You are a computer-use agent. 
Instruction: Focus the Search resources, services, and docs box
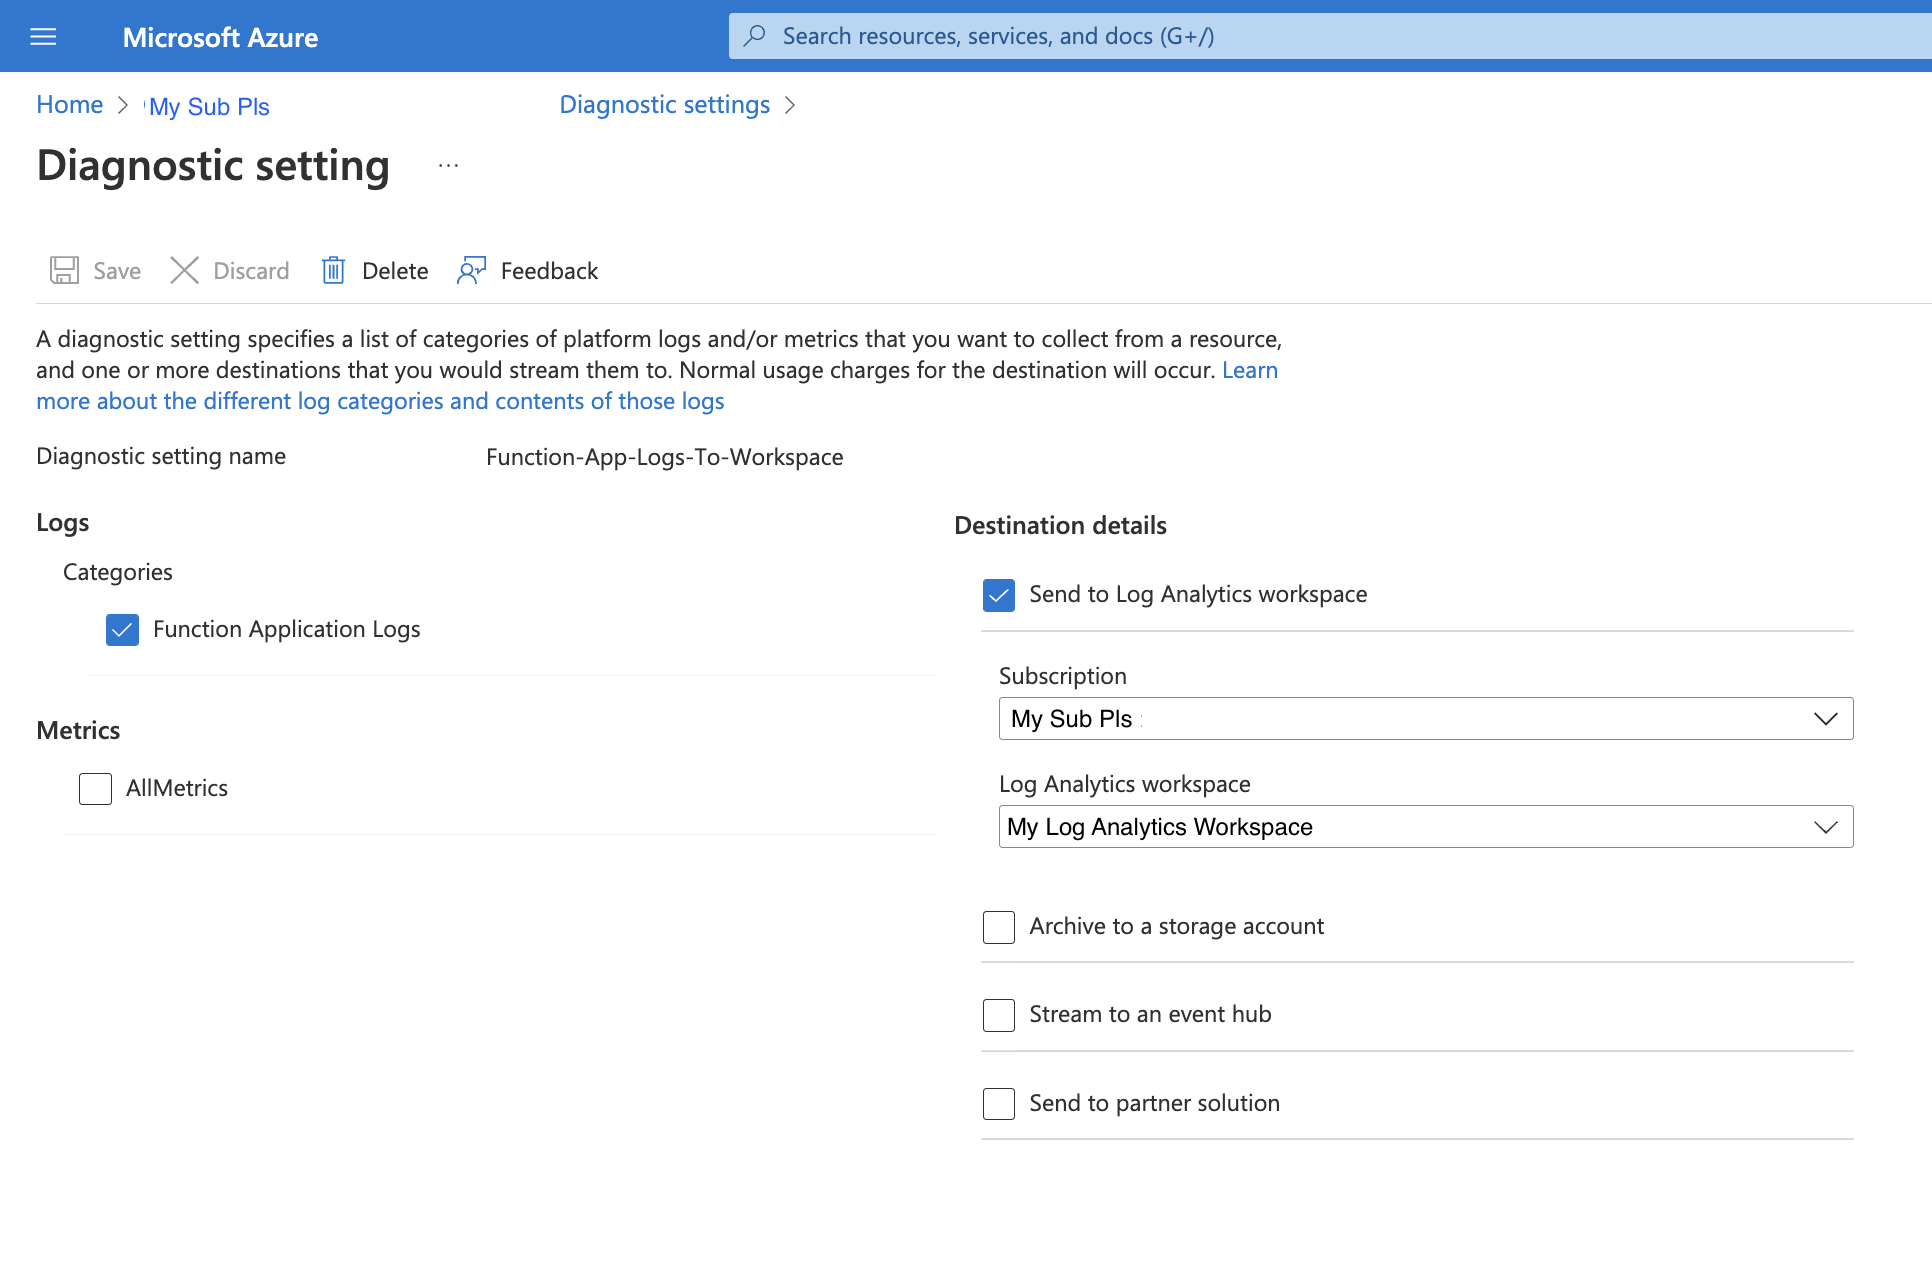[x=1329, y=36]
